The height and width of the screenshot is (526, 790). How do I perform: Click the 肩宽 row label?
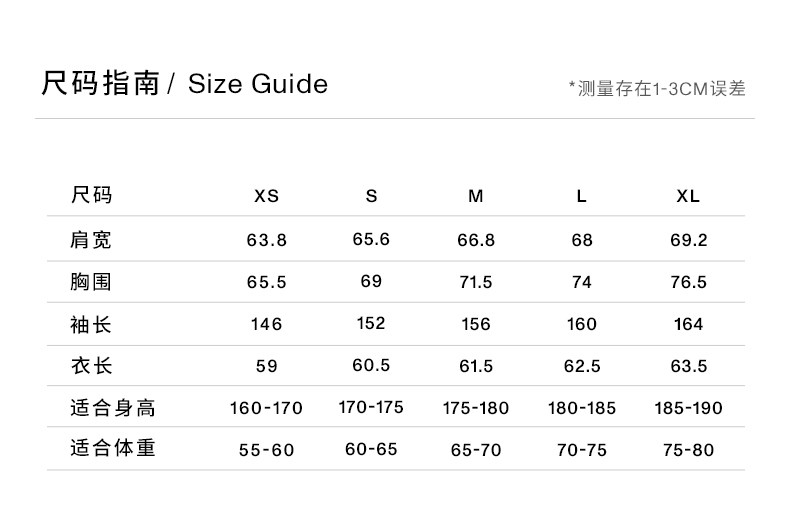tap(91, 240)
